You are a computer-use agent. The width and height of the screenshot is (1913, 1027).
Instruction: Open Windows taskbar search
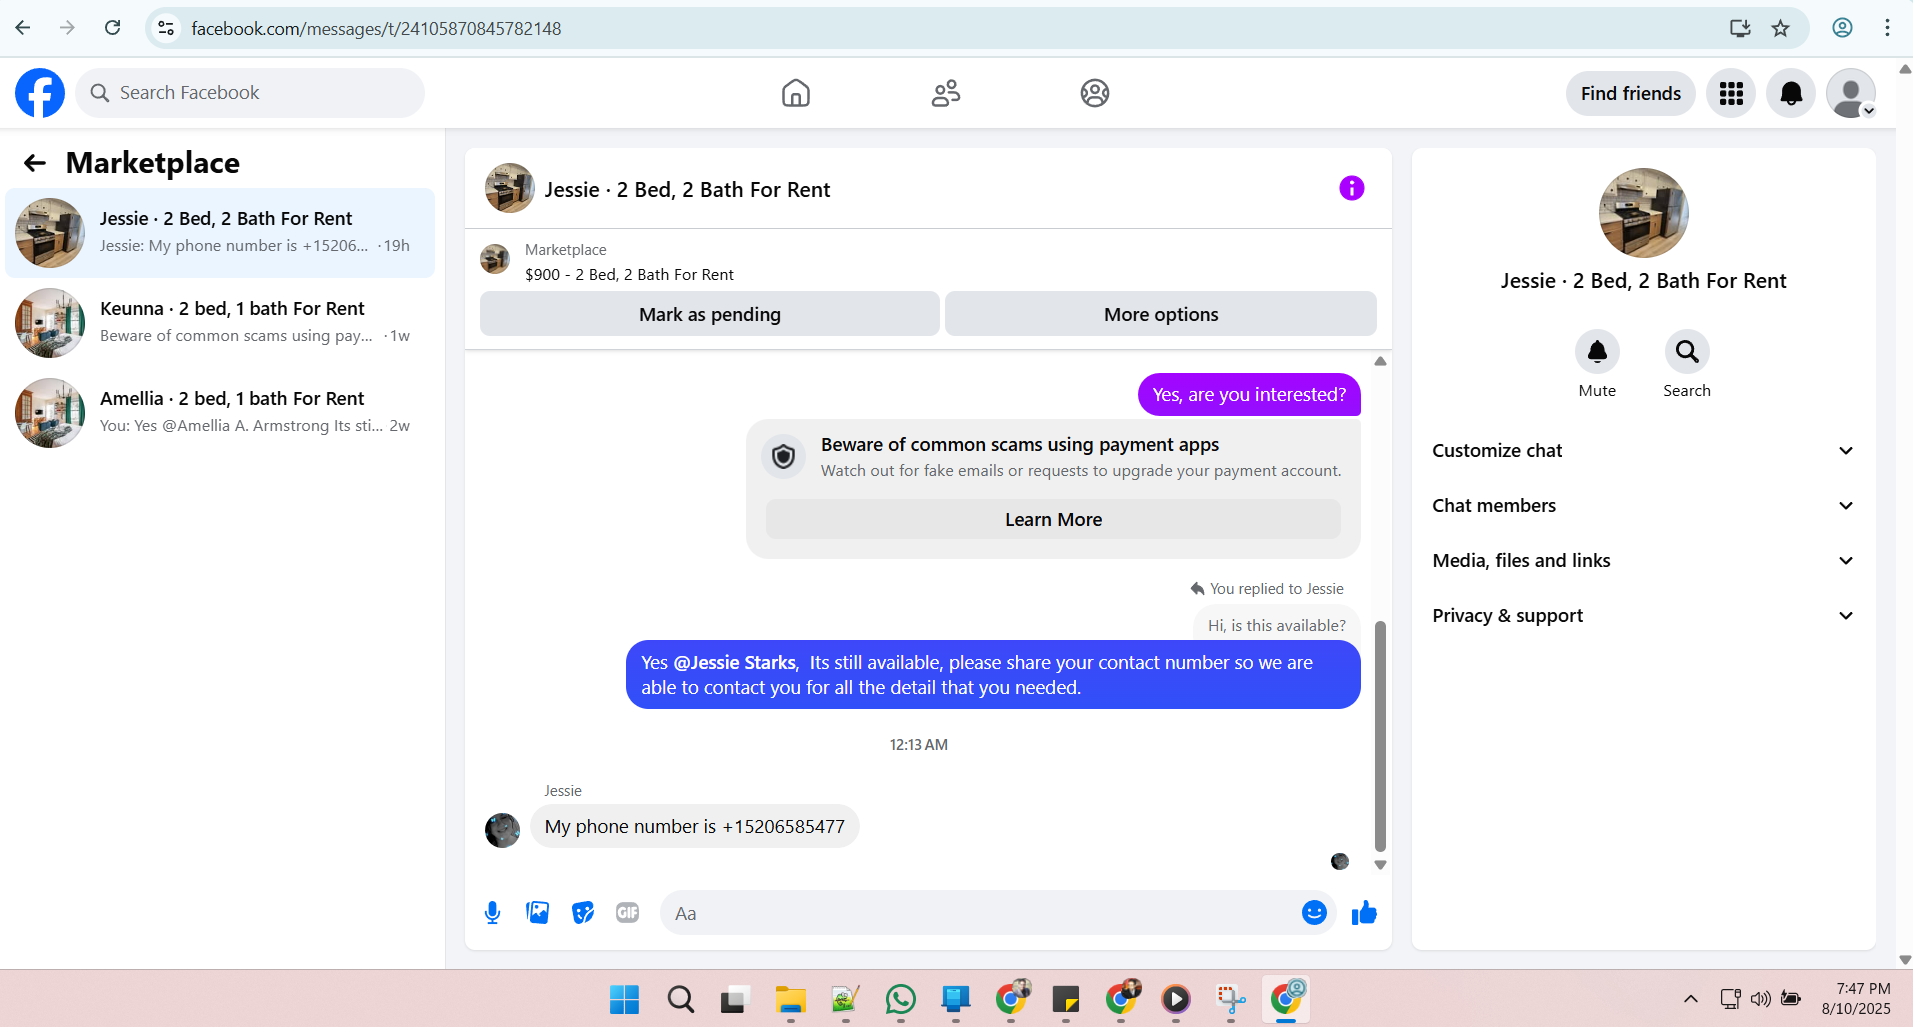point(681,999)
